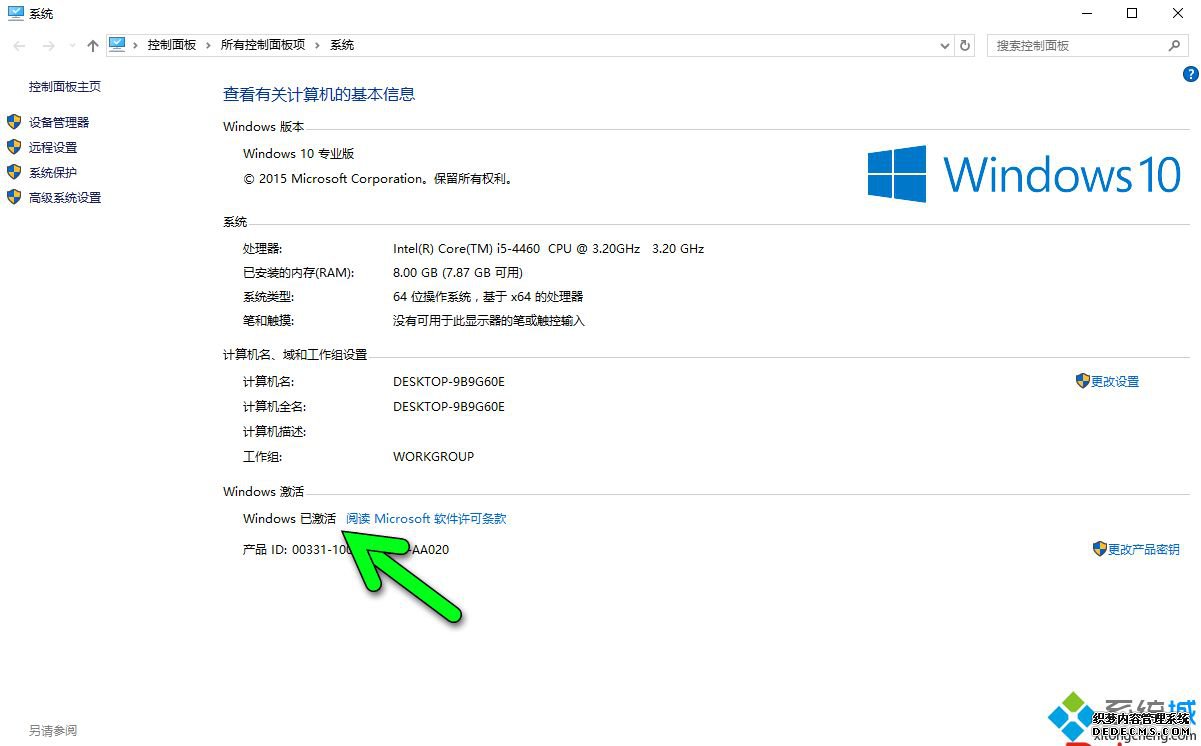Screen dimensions: 1201x746
Task: Click shield icon beside 远程设置
Action: (14, 147)
